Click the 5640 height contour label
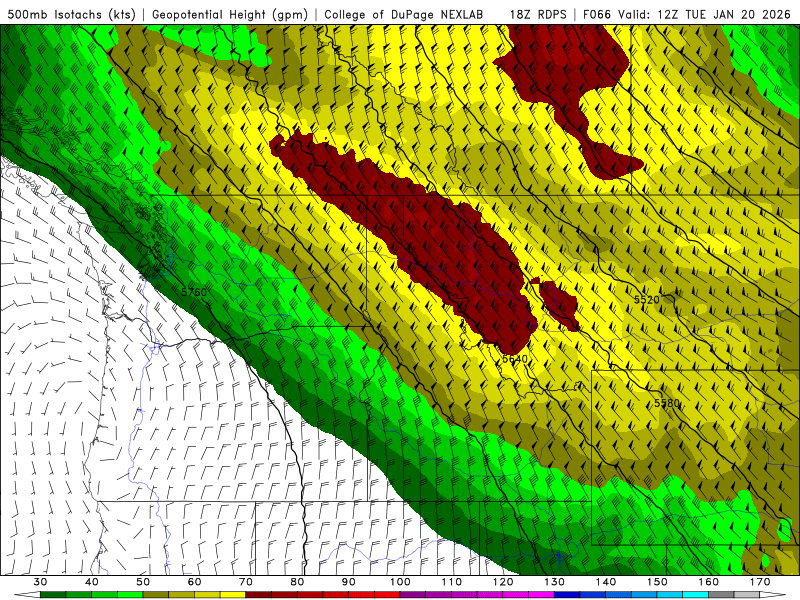This screenshot has width=800, height=600. tap(515, 359)
